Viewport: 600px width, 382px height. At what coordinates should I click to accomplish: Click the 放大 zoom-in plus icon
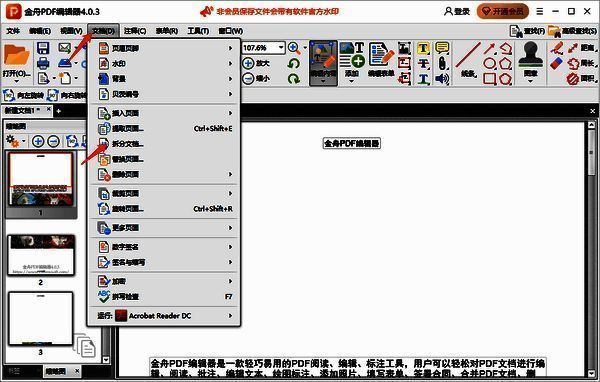click(x=248, y=63)
